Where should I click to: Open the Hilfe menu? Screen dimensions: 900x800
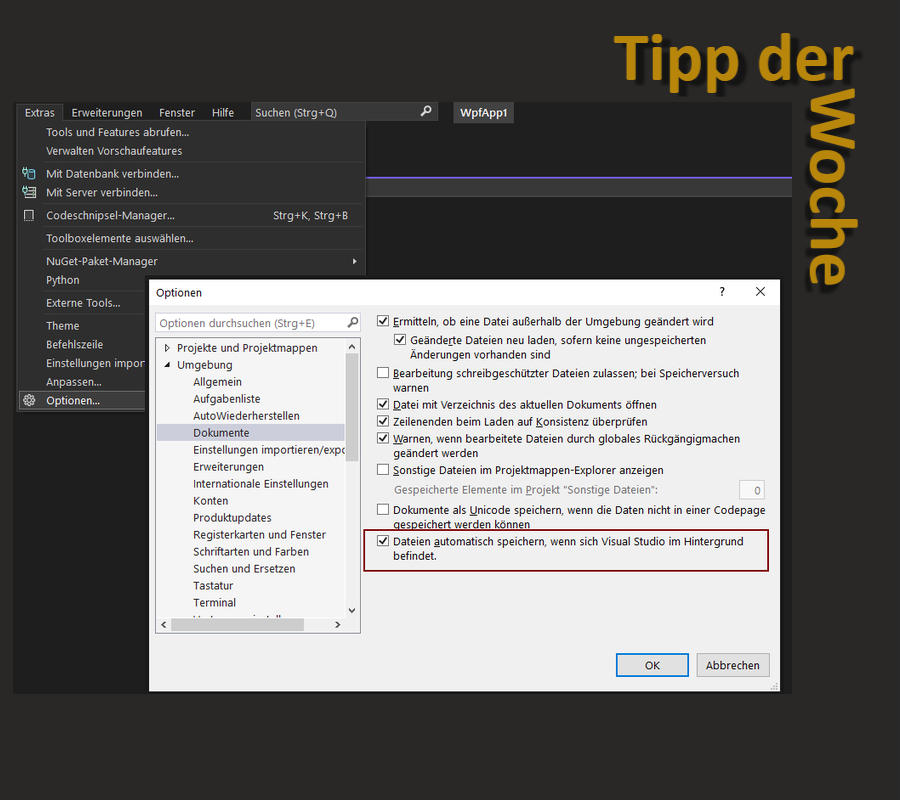tap(223, 112)
